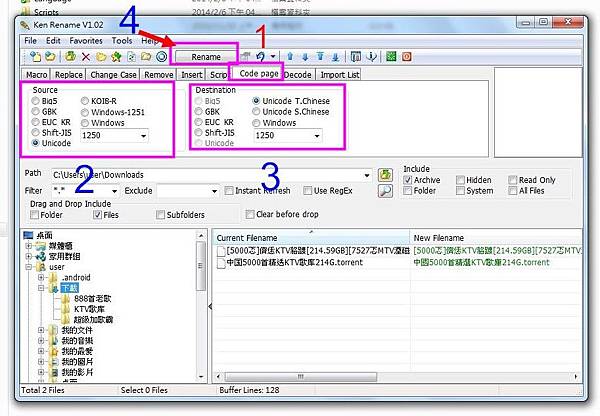The image size is (600, 416).
Task: Select Source KOI8-R radio button
Action: [85, 101]
